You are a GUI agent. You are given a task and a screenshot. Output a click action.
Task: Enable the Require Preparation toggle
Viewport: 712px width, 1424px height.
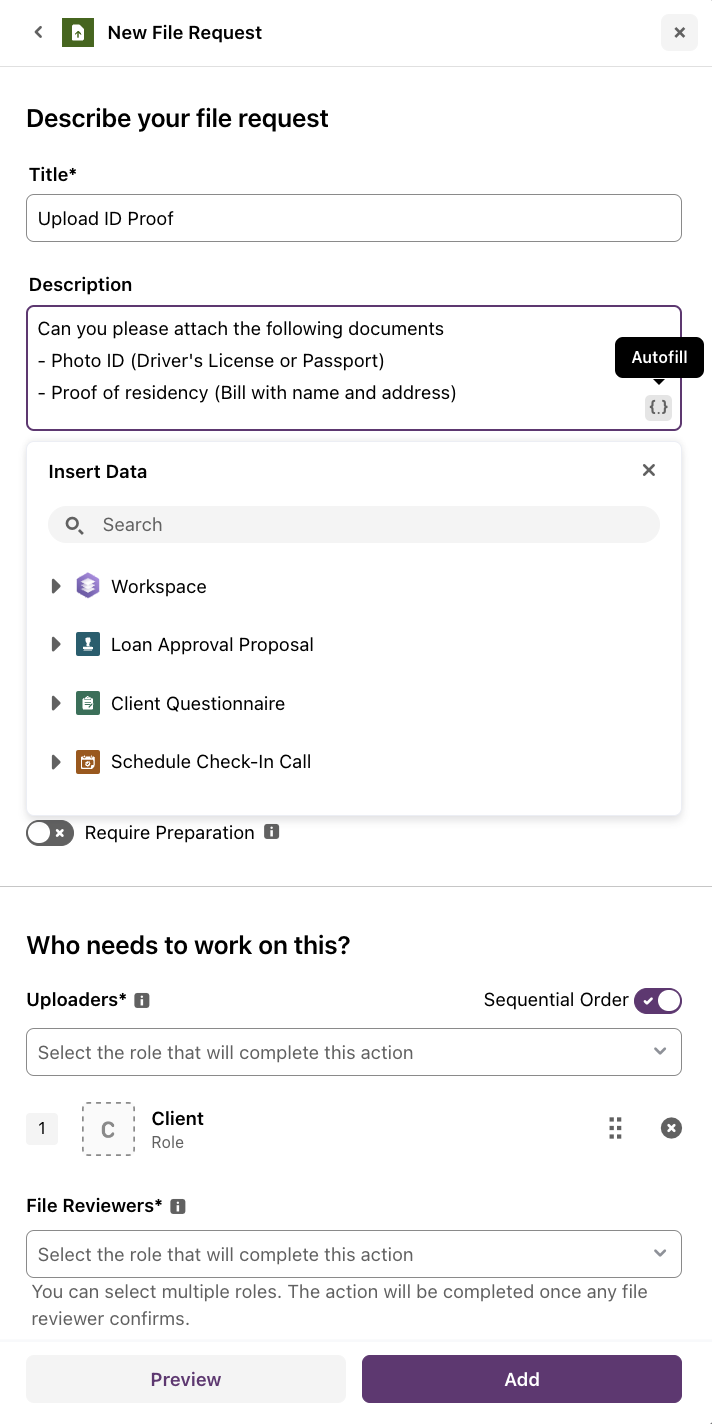click(x=50, y=833)
